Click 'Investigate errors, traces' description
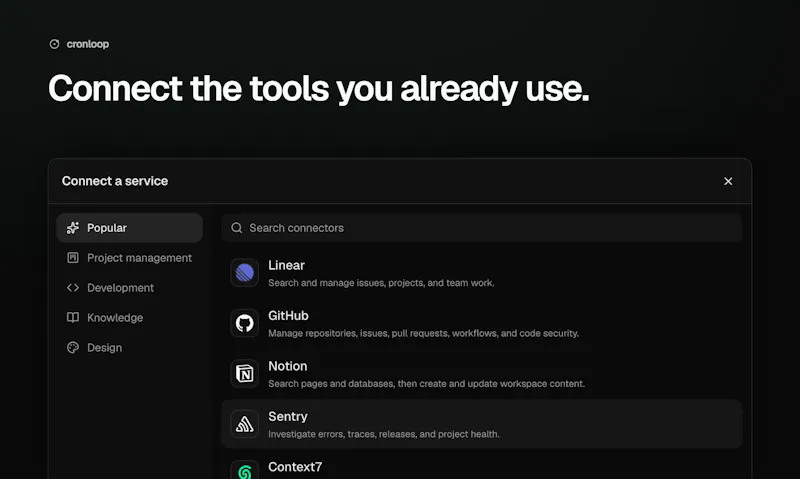 coord(384,434)
